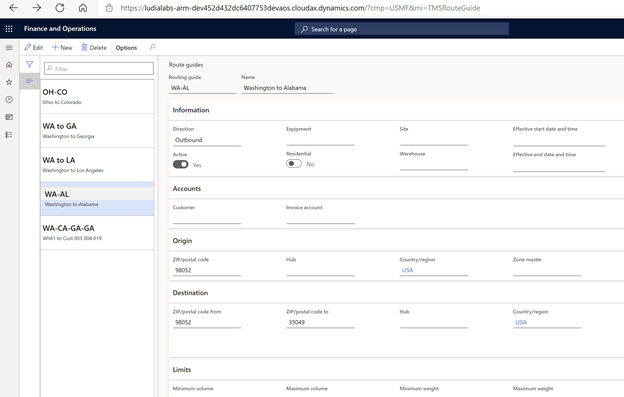The image size is (624, 397).
Task: Open Destination Country/region USA link
Action: pyautogui.click(x=521, y=322)
